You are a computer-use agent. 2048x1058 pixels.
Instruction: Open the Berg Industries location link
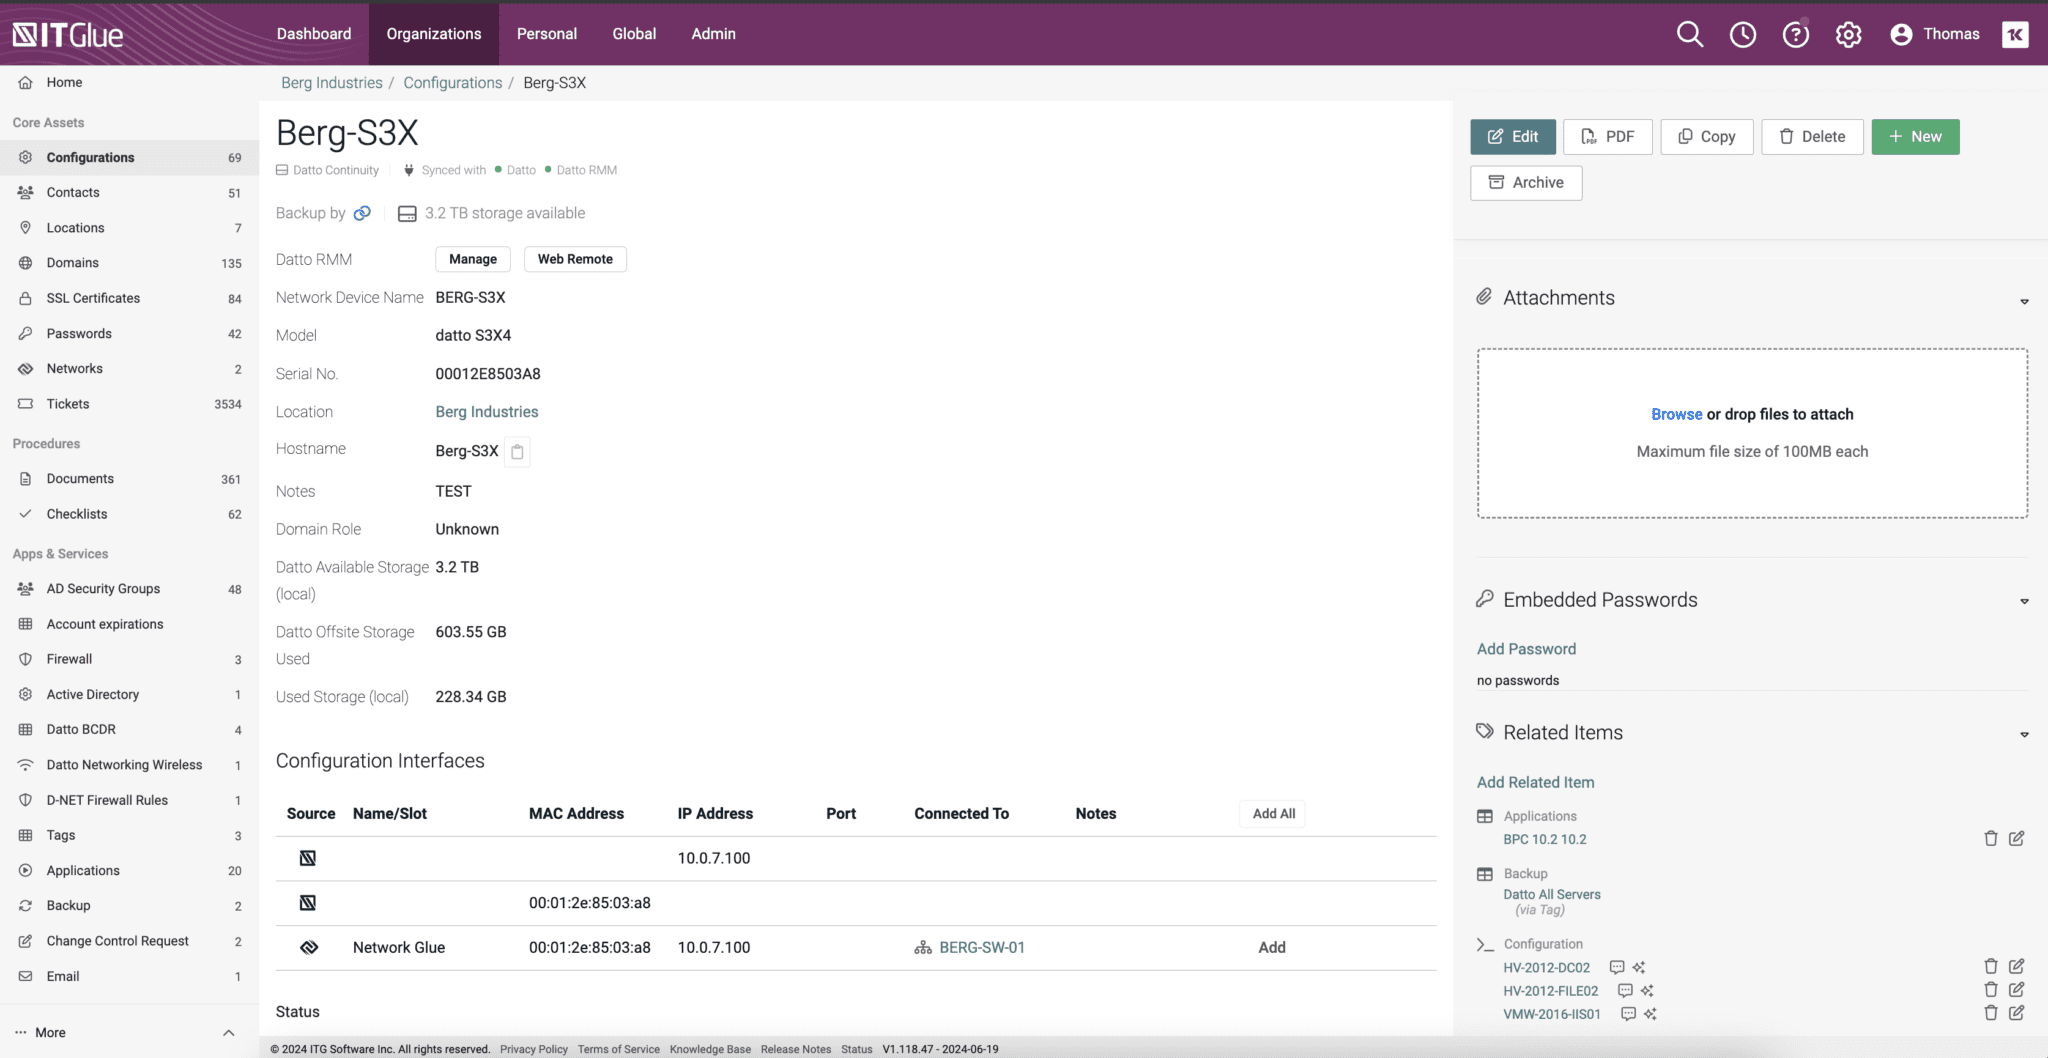pyautogui.click(x=486, y=411)
